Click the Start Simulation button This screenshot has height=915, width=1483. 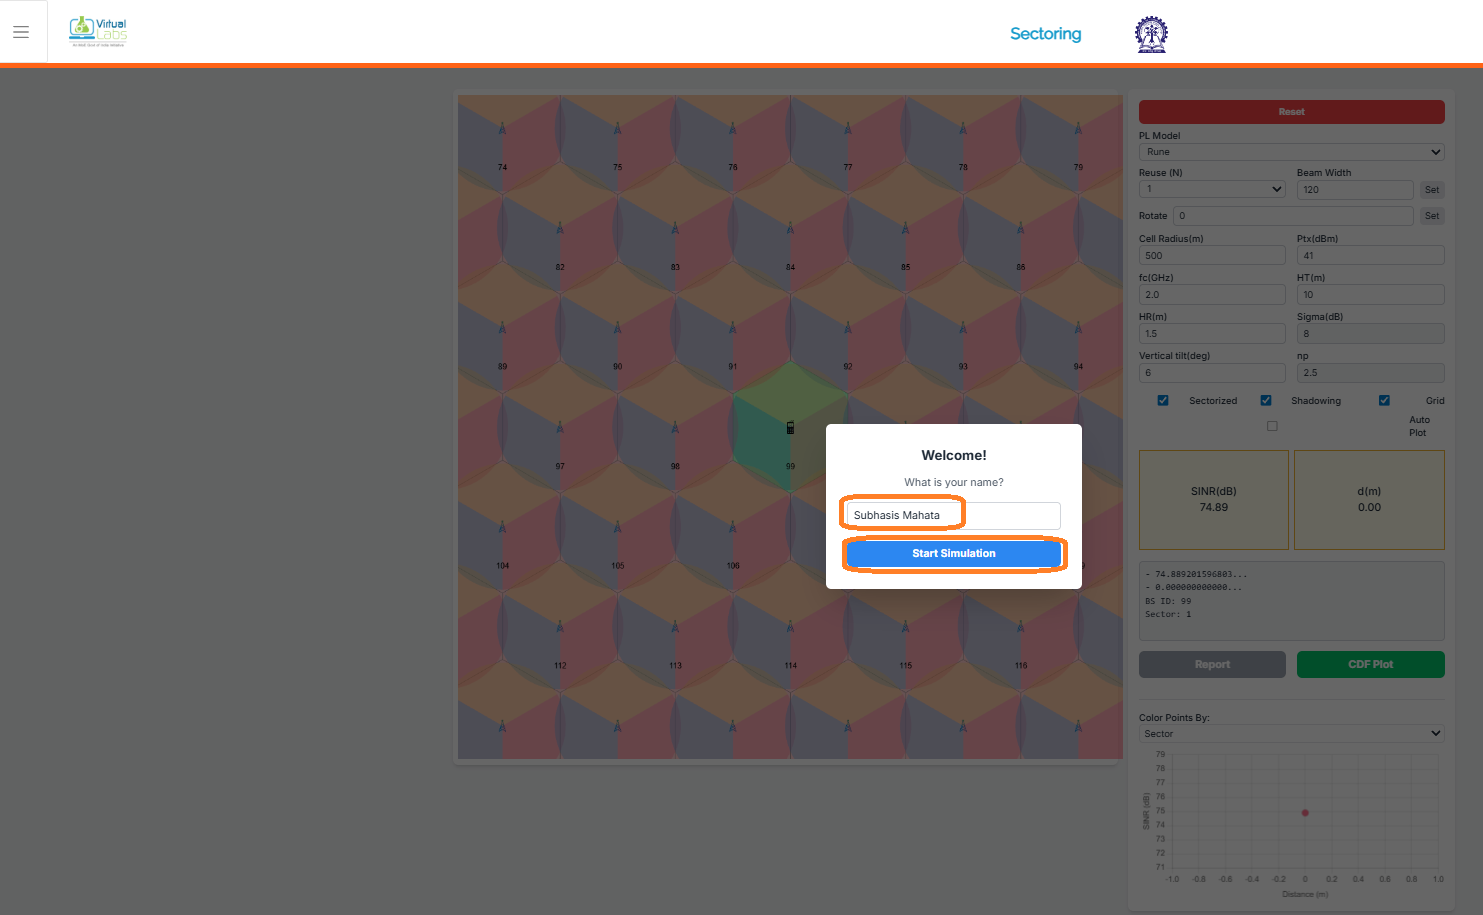(954, 553)
